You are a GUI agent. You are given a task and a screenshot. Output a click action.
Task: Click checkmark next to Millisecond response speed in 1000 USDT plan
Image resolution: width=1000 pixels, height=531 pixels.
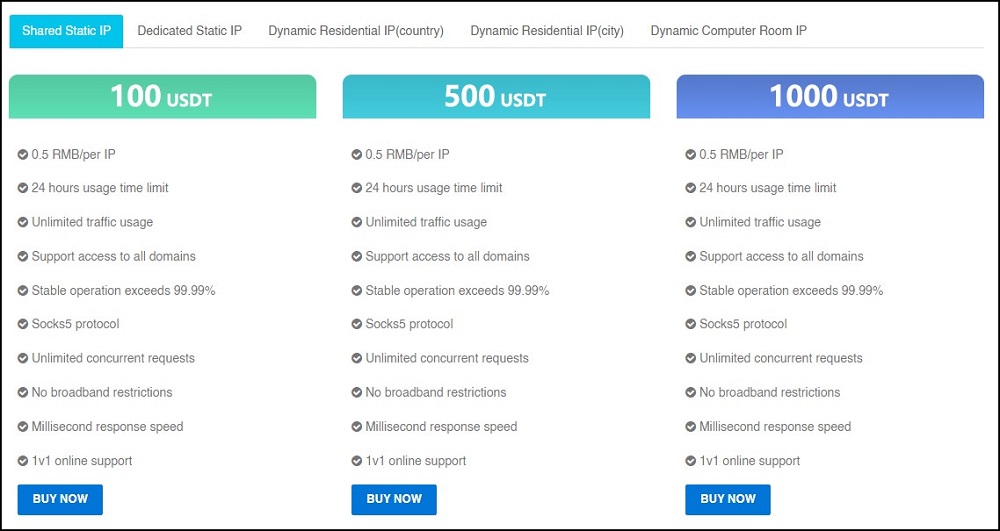(x=690, y=426)
